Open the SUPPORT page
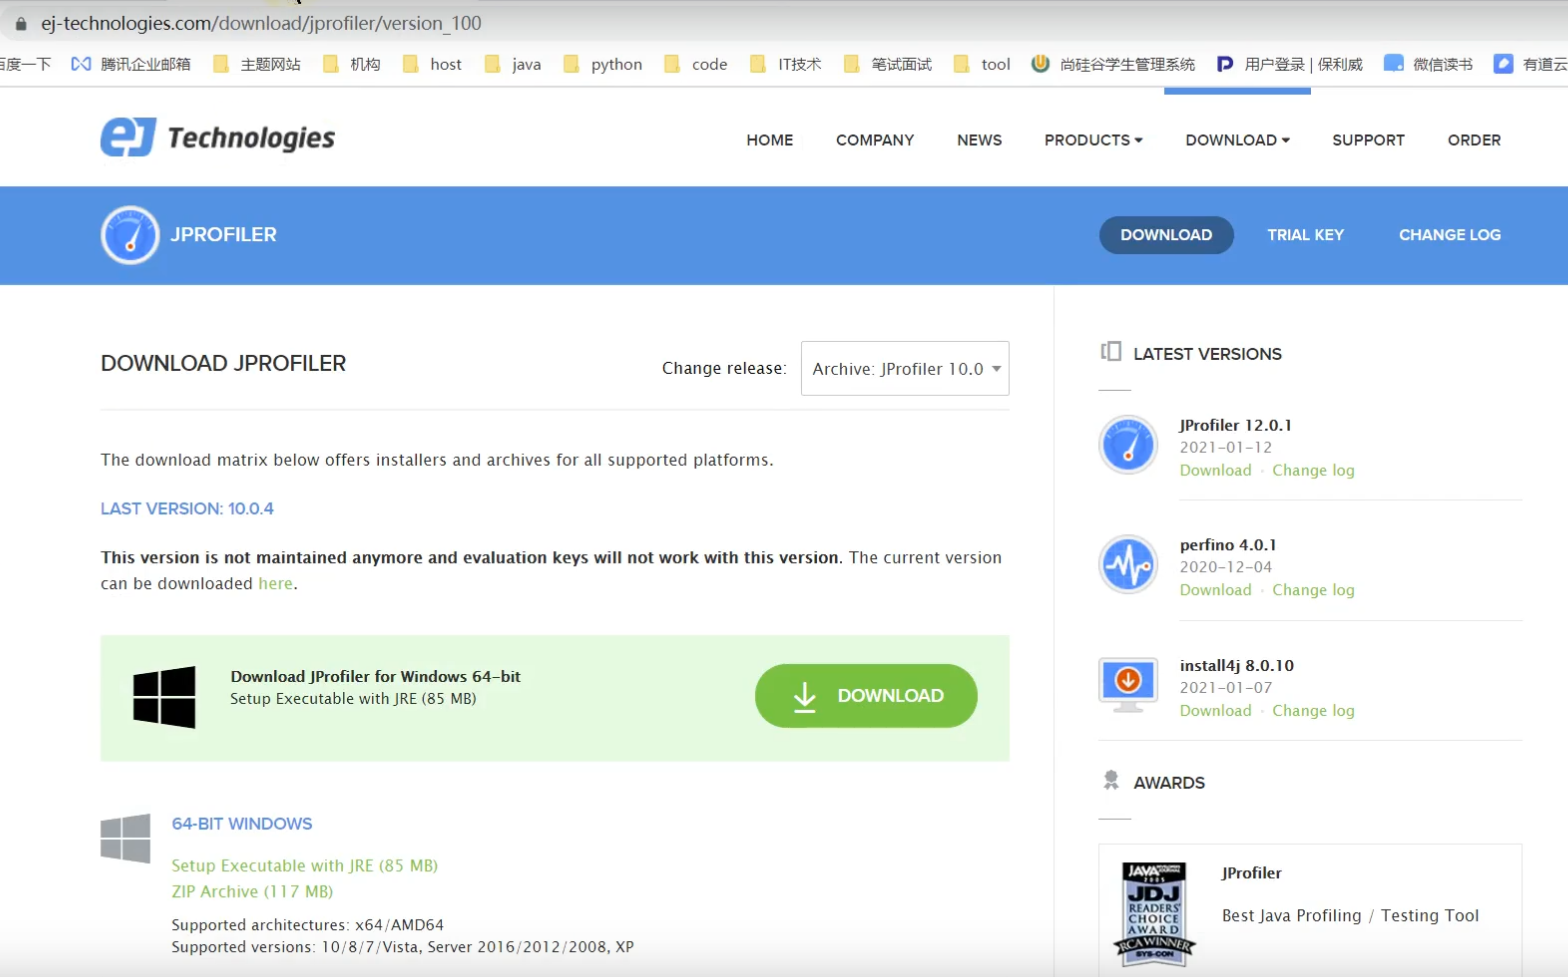 click(x=1368, y=140)
